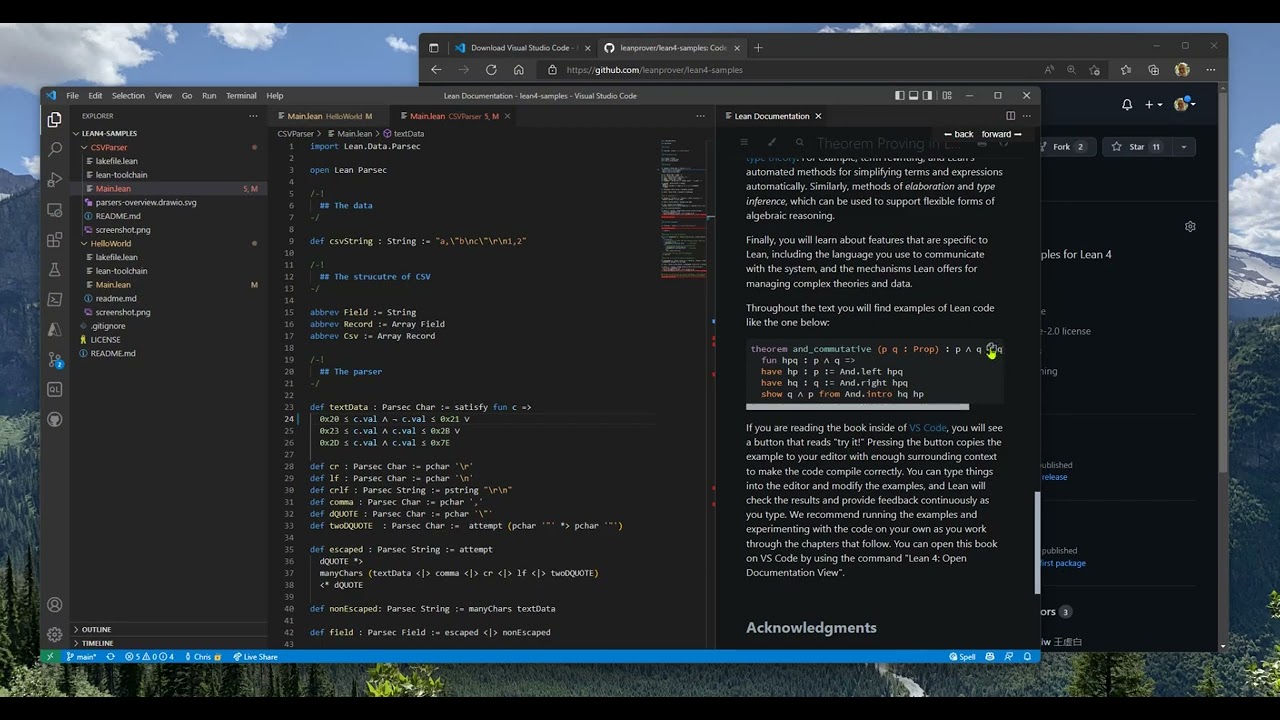Image resolution: width=1280 pixels, height=720 pixels.
Task: Click the GitHub notifications bell in Edge
Action: (x=1127, y=105)
